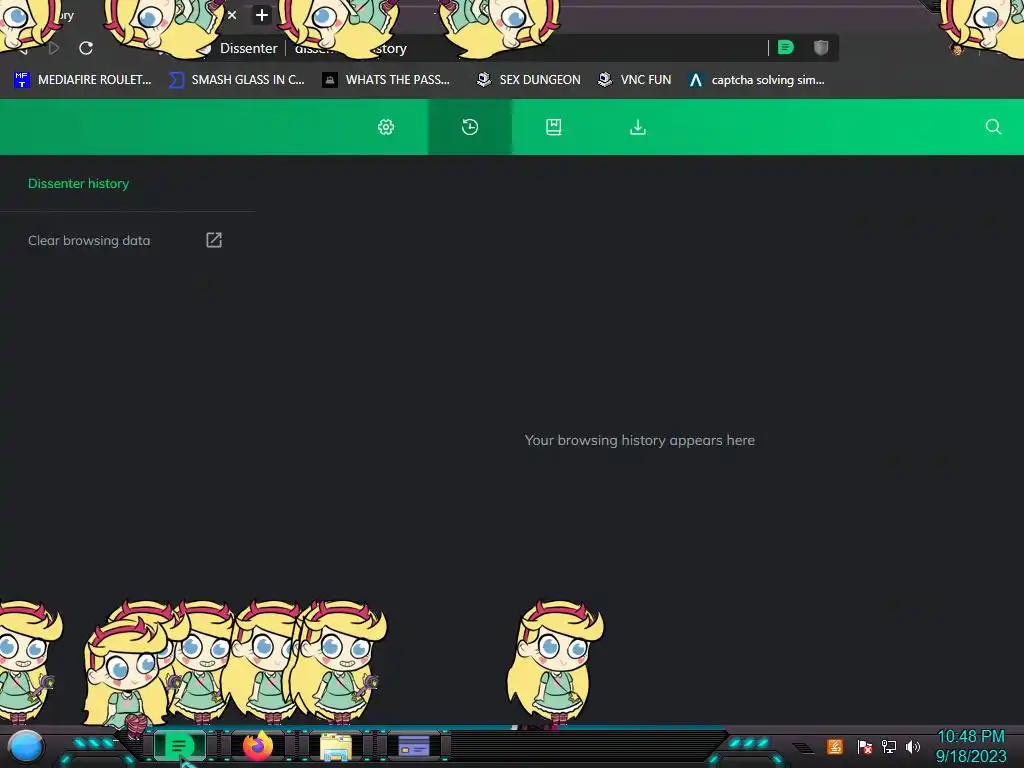Image resolution: width=1024 pixels, height=768 pixels.
Task: Click the history search magnifier icon
Action: 993,127
